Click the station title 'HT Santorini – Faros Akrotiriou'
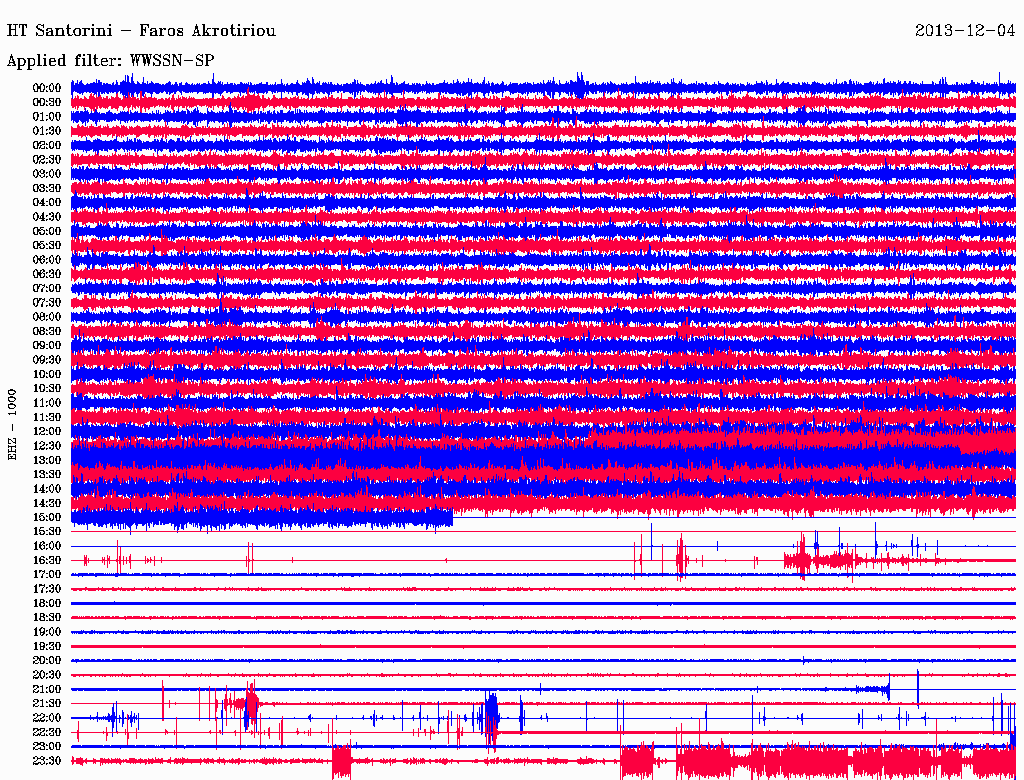Image resolution: width=1024 pixels, height=780 pixels. (x=141, y=31)
